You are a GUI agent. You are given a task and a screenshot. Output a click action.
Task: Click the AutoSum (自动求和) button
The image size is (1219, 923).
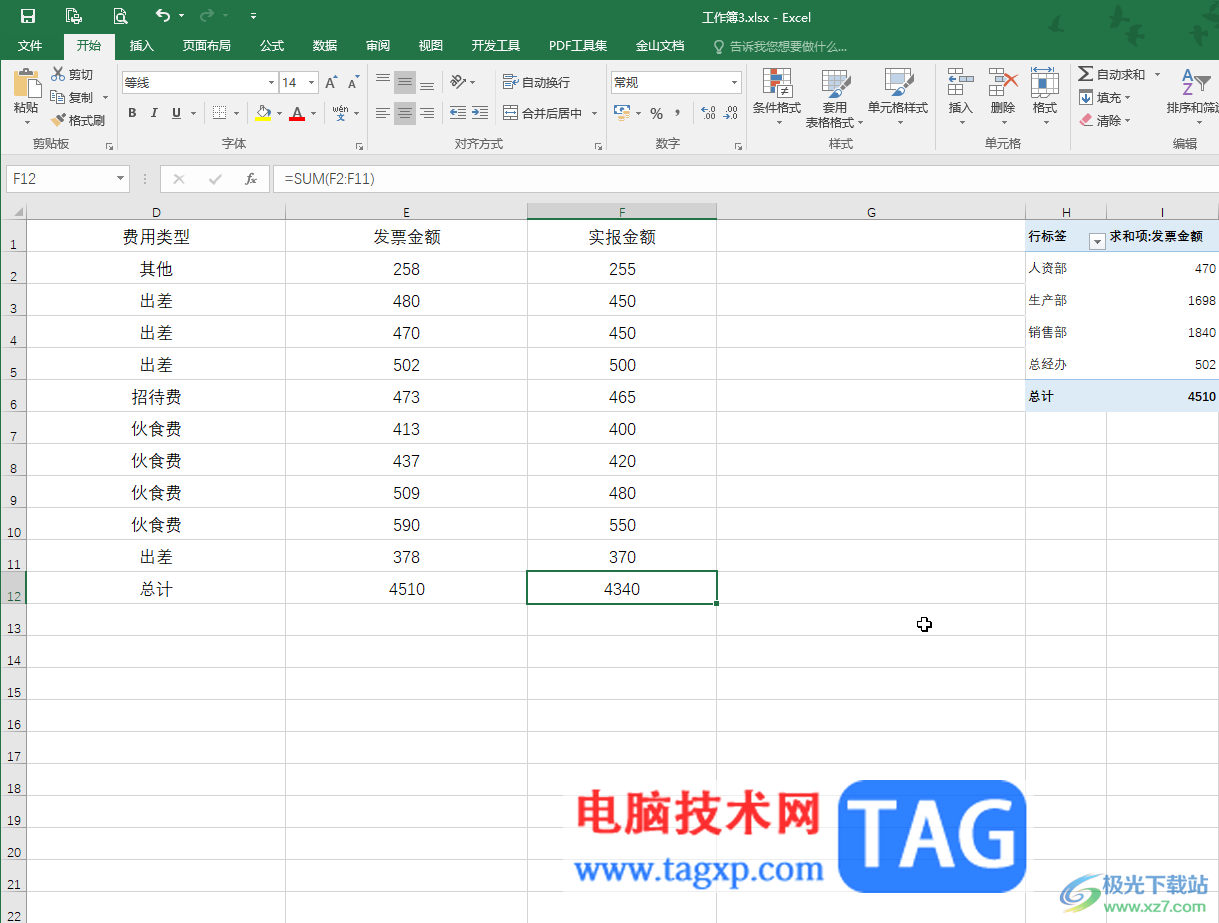pos(1112,74)
